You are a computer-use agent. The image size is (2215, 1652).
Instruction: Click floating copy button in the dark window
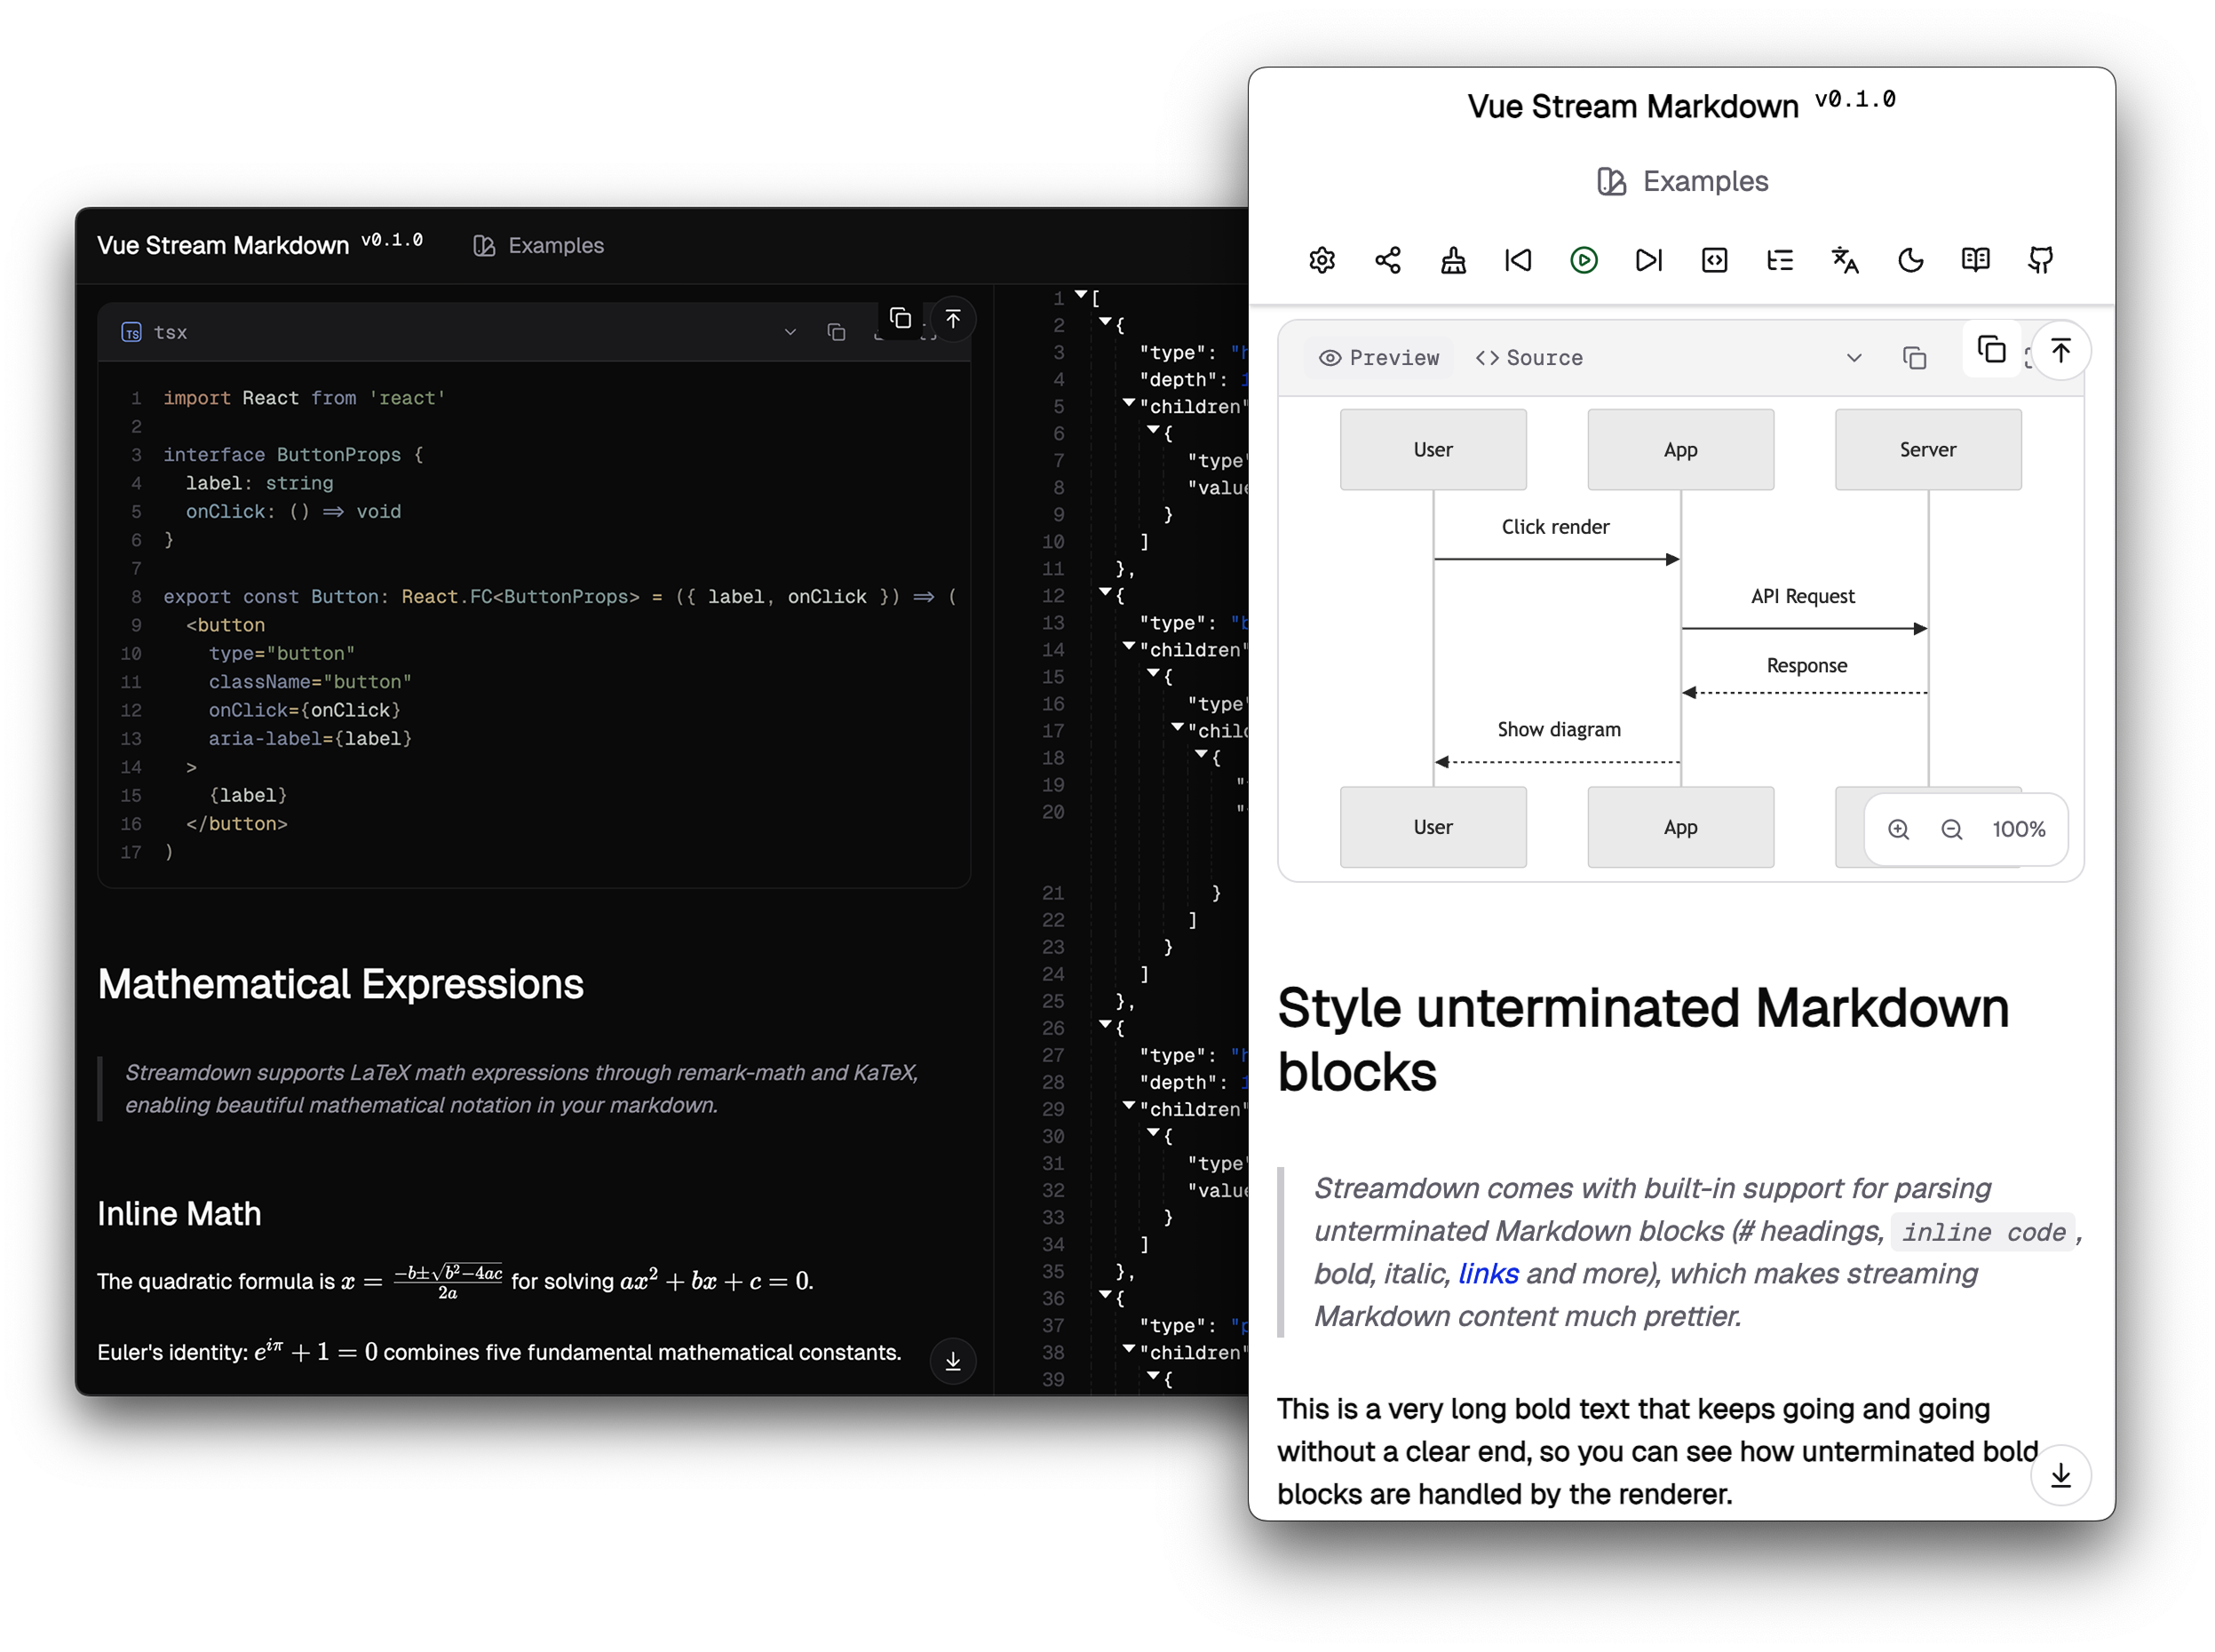point(900,318)
